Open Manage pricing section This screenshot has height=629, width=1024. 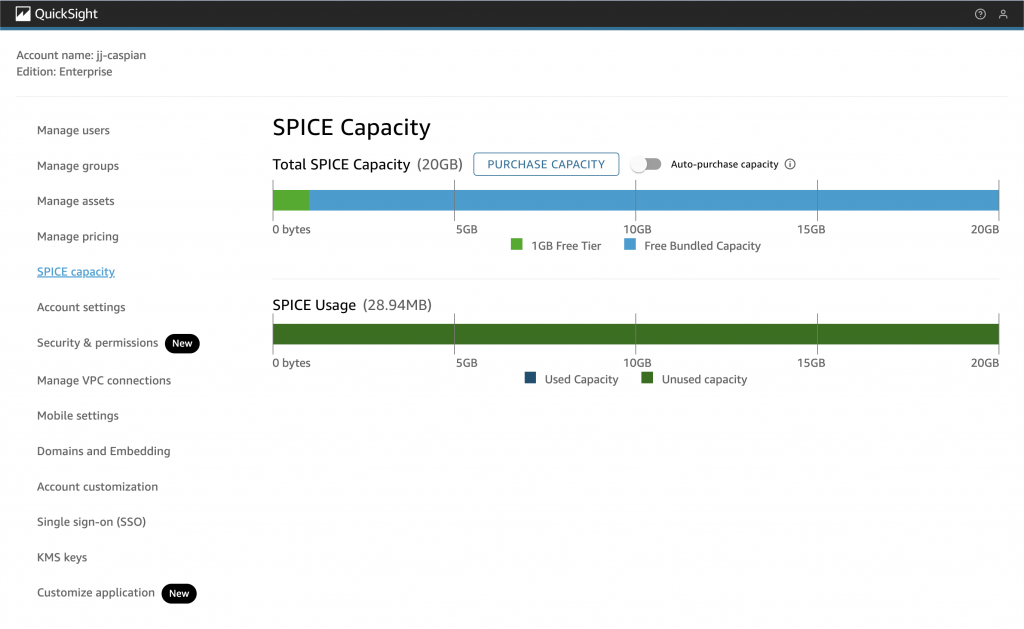[x=78, y=237]
